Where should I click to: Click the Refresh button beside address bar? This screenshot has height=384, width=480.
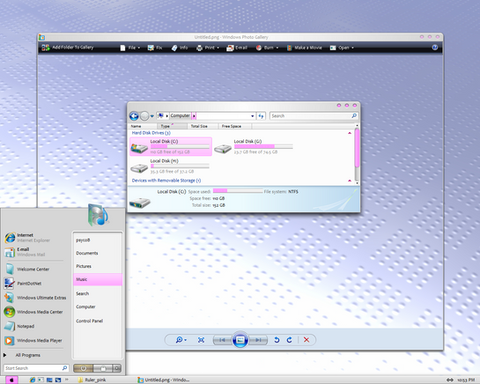[261, 116]
